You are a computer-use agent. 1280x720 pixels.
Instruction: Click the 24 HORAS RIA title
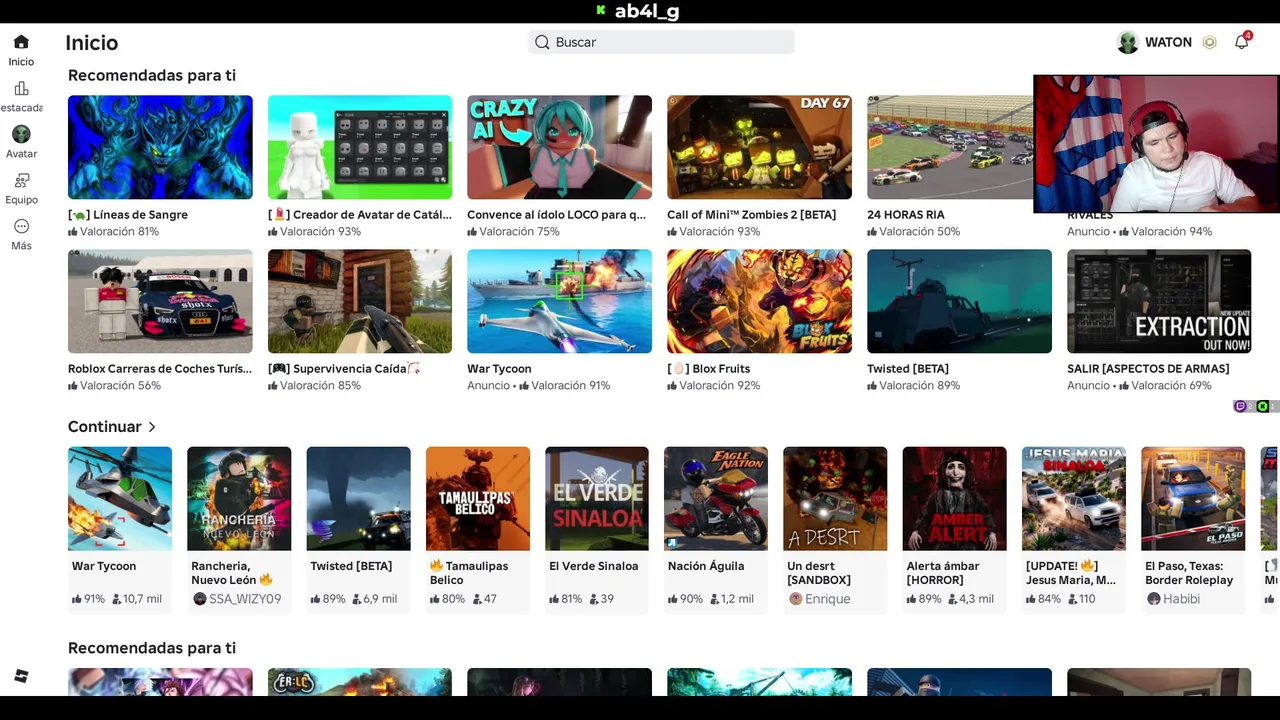coord(906,215)
